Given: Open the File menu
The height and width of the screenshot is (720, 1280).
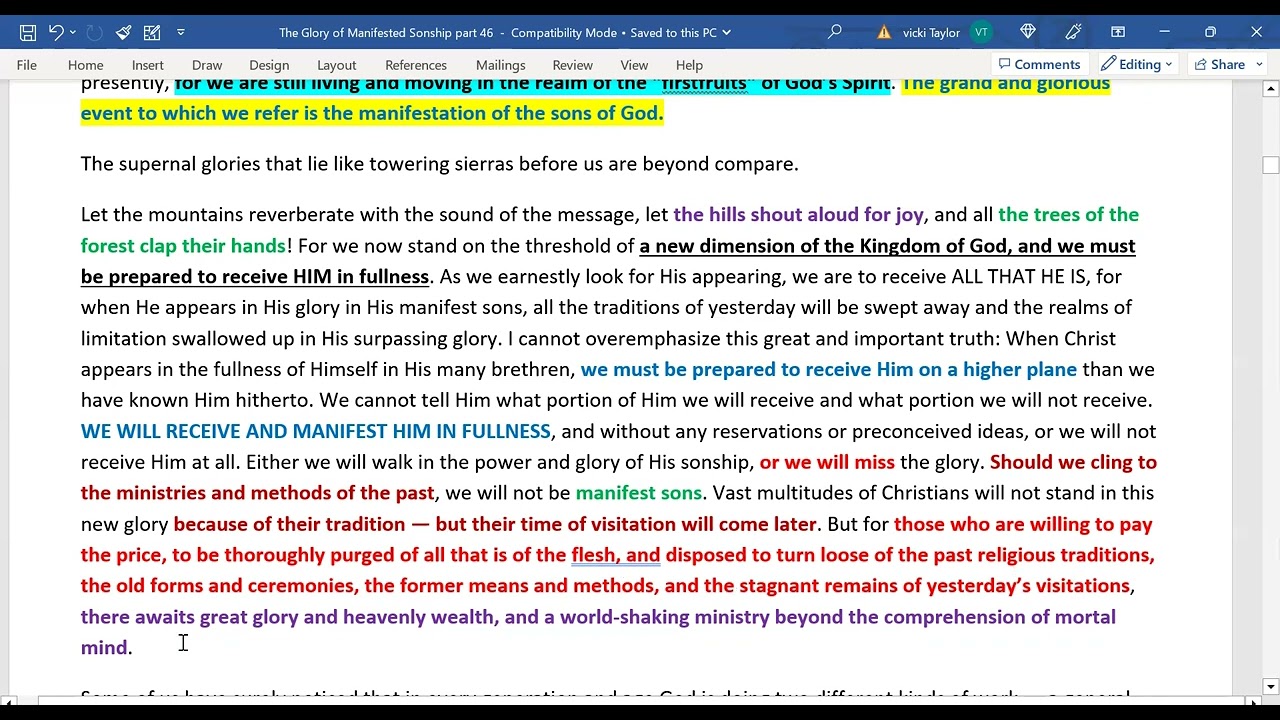Looking at the screenshot, I should pos(27,65).
